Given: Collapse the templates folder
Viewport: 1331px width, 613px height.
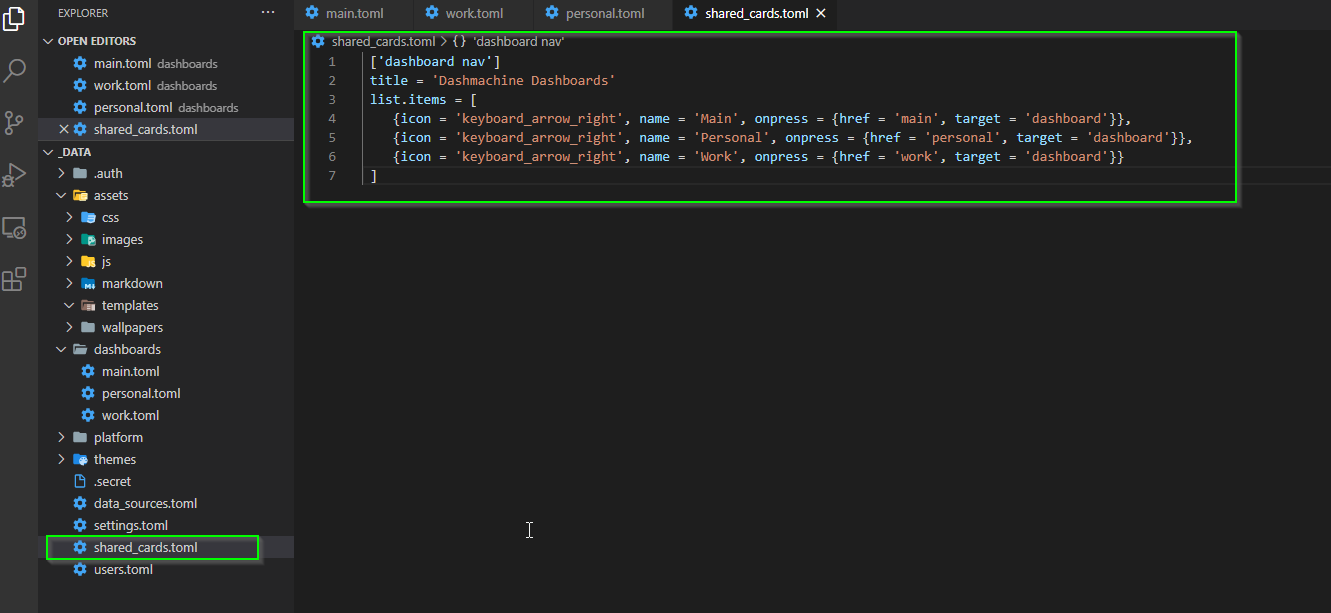Looking at the screenshot, I should click(x=70, y=306).
